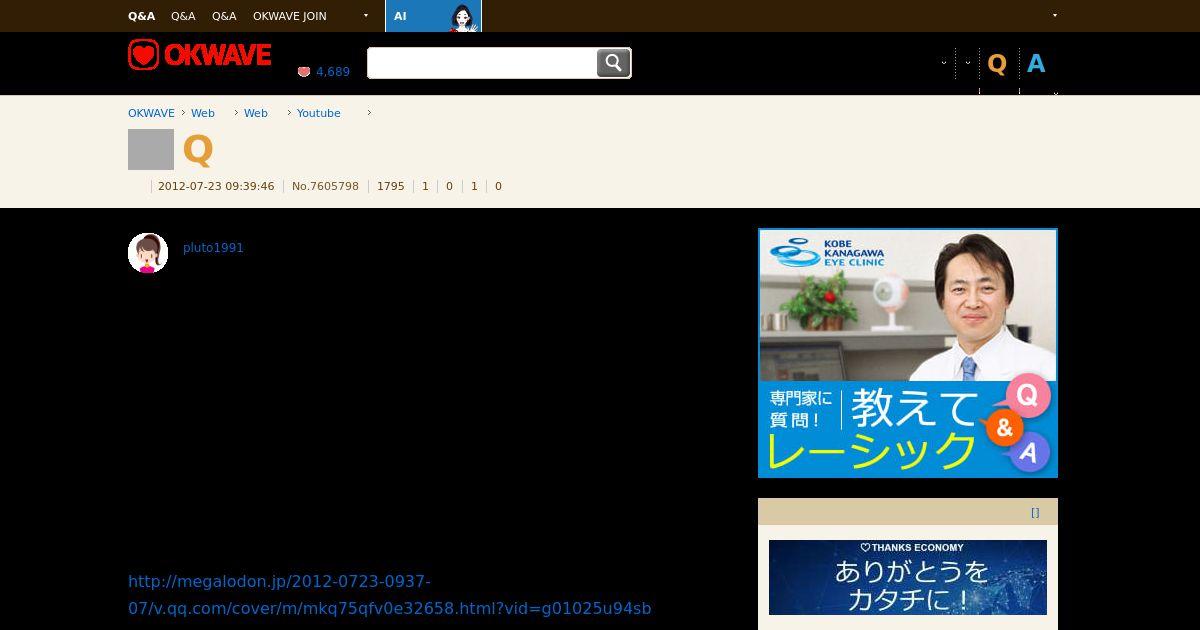Click the [] link in sidebar header

coord(1035,512)
